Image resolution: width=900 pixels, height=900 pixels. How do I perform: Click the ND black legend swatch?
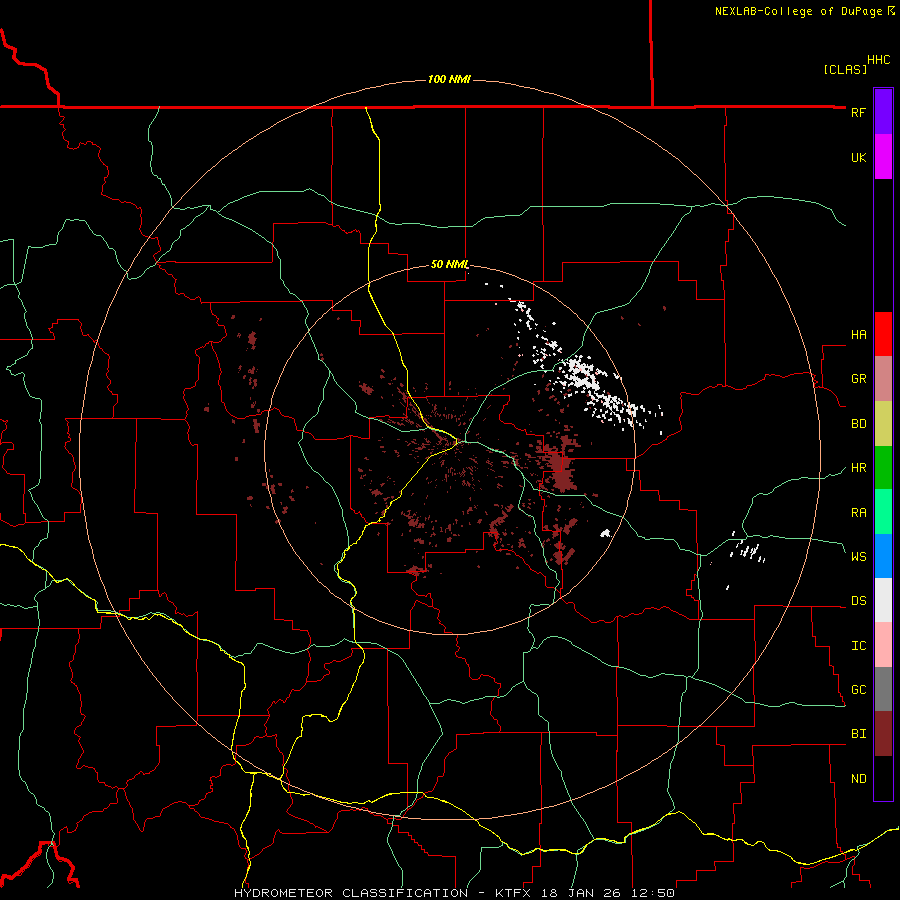883,778
